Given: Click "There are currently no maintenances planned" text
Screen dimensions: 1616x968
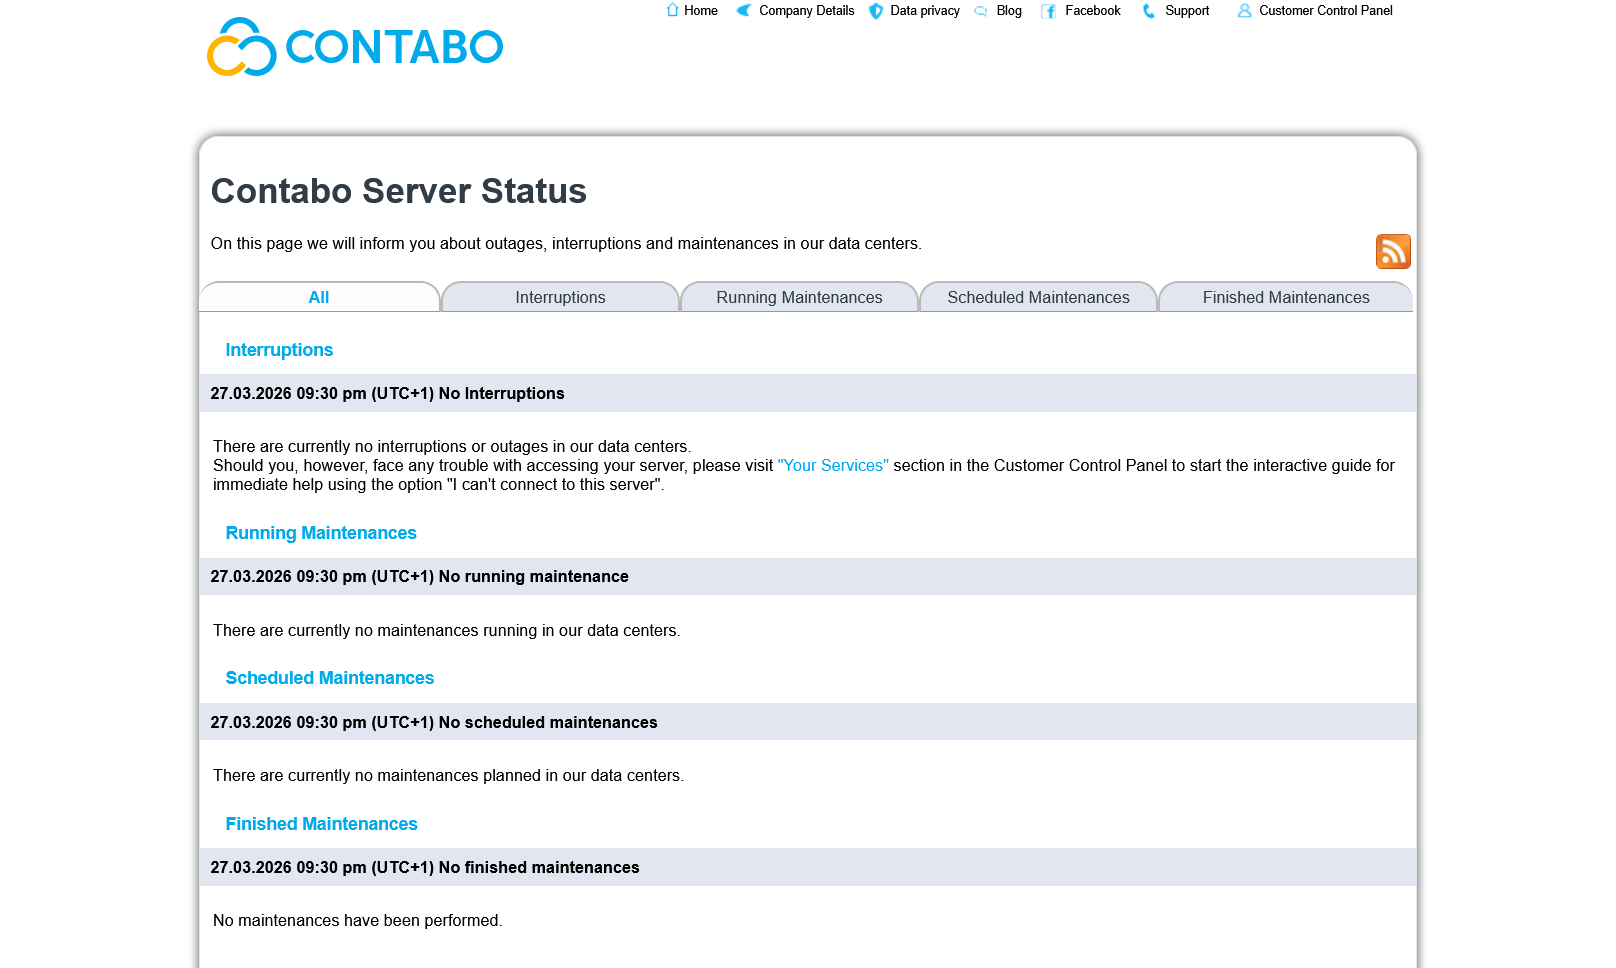Looking at the screenshot, I should click(448, 776).
